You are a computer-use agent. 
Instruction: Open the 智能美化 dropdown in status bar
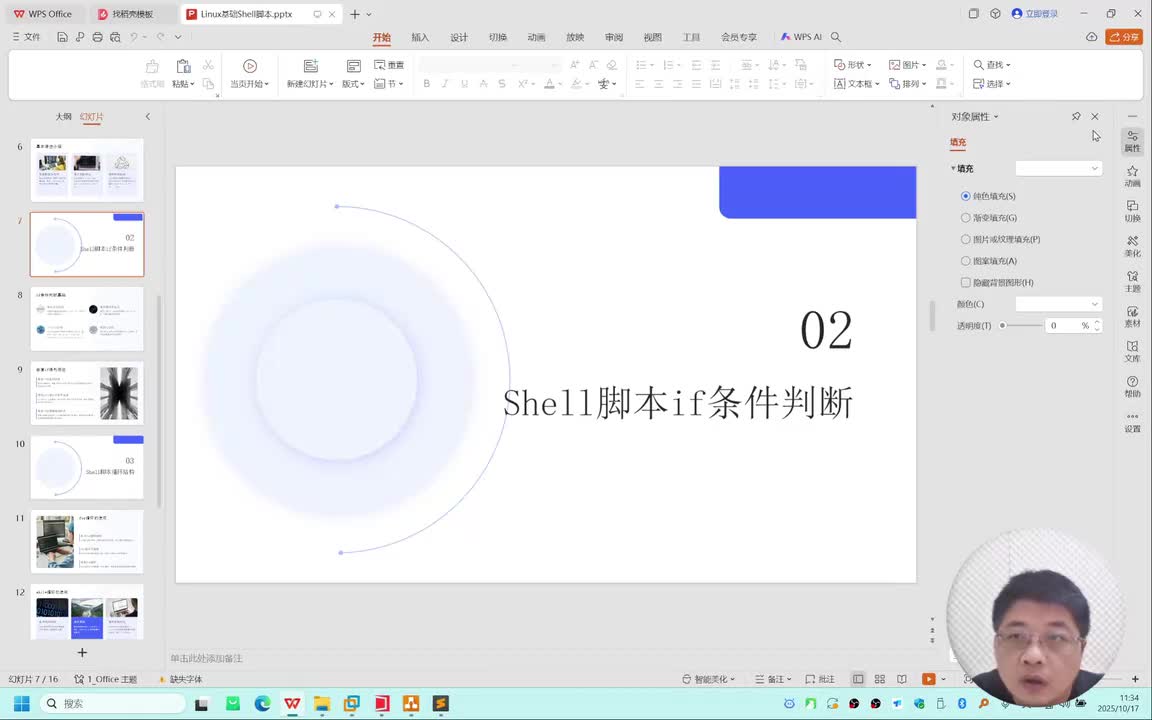[708, 679]
